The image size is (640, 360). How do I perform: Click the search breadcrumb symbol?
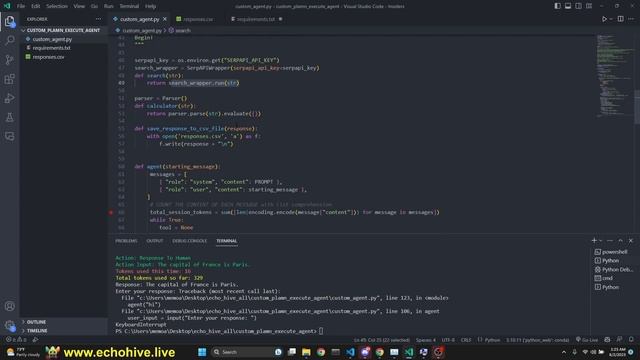click(x=180, y=31)
